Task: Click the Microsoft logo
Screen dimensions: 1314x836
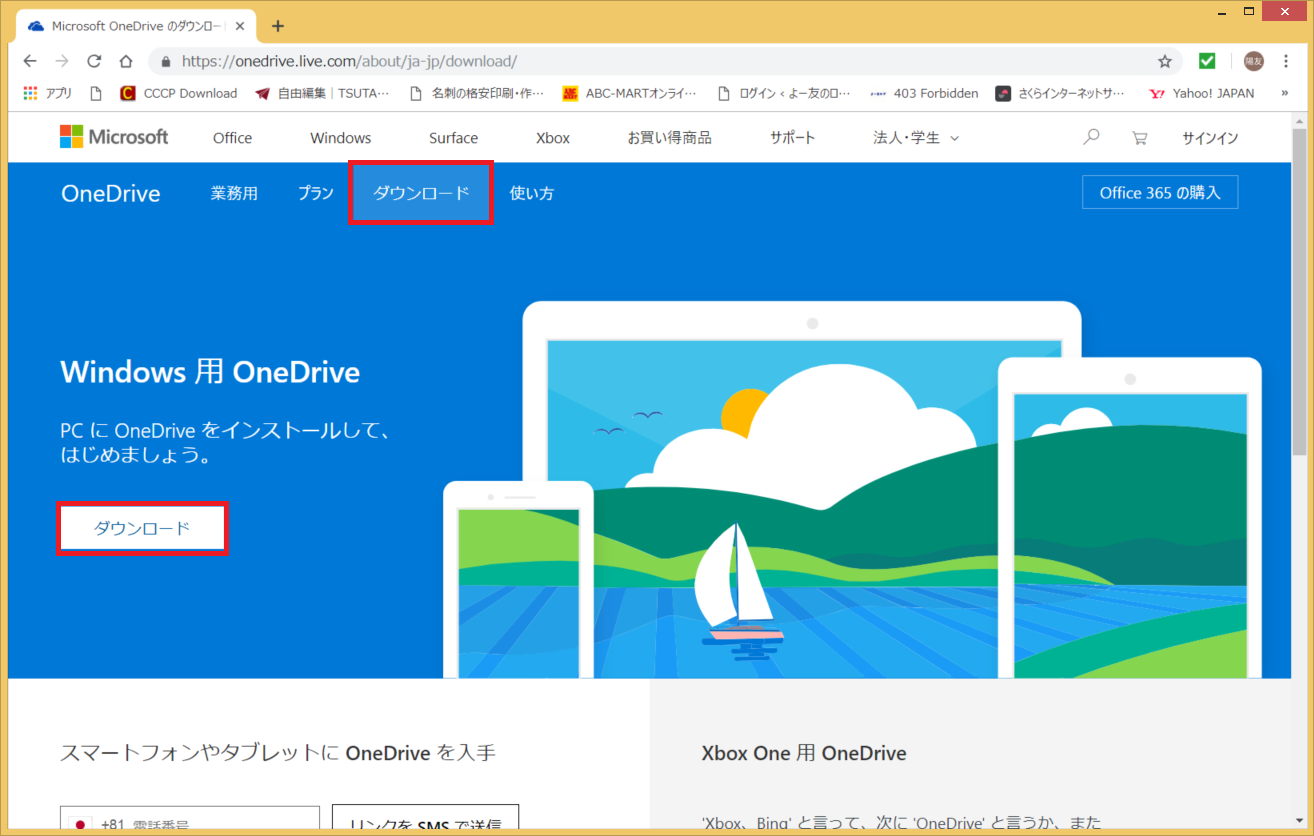Action: 114,137
